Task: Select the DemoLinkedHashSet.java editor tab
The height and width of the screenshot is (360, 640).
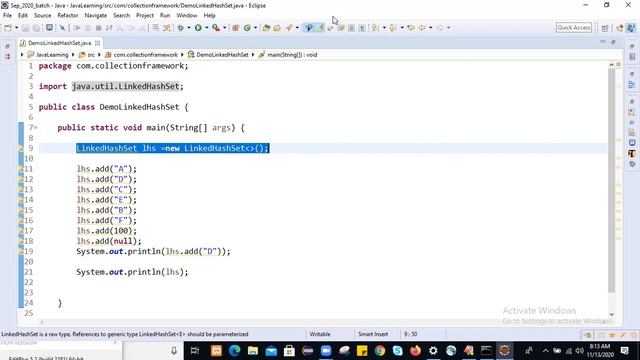Action: click(60, 43)
